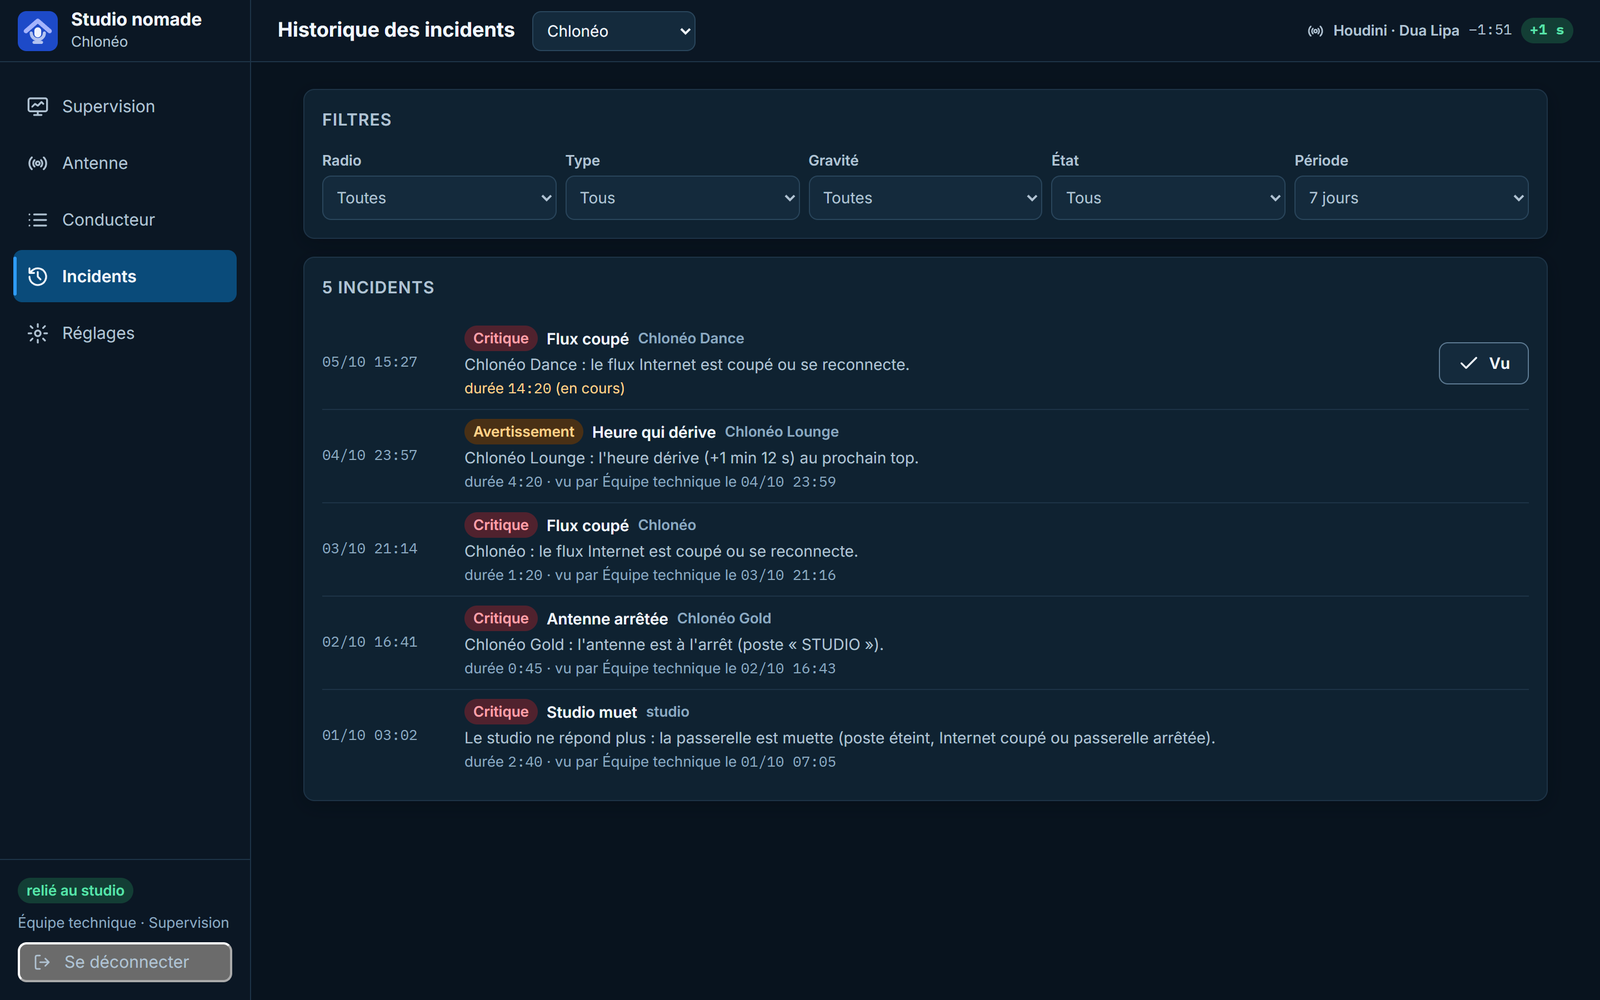Navigate to Conducteur
Viewport: 1600px width, 1000px height.
[x=125, y=220]
